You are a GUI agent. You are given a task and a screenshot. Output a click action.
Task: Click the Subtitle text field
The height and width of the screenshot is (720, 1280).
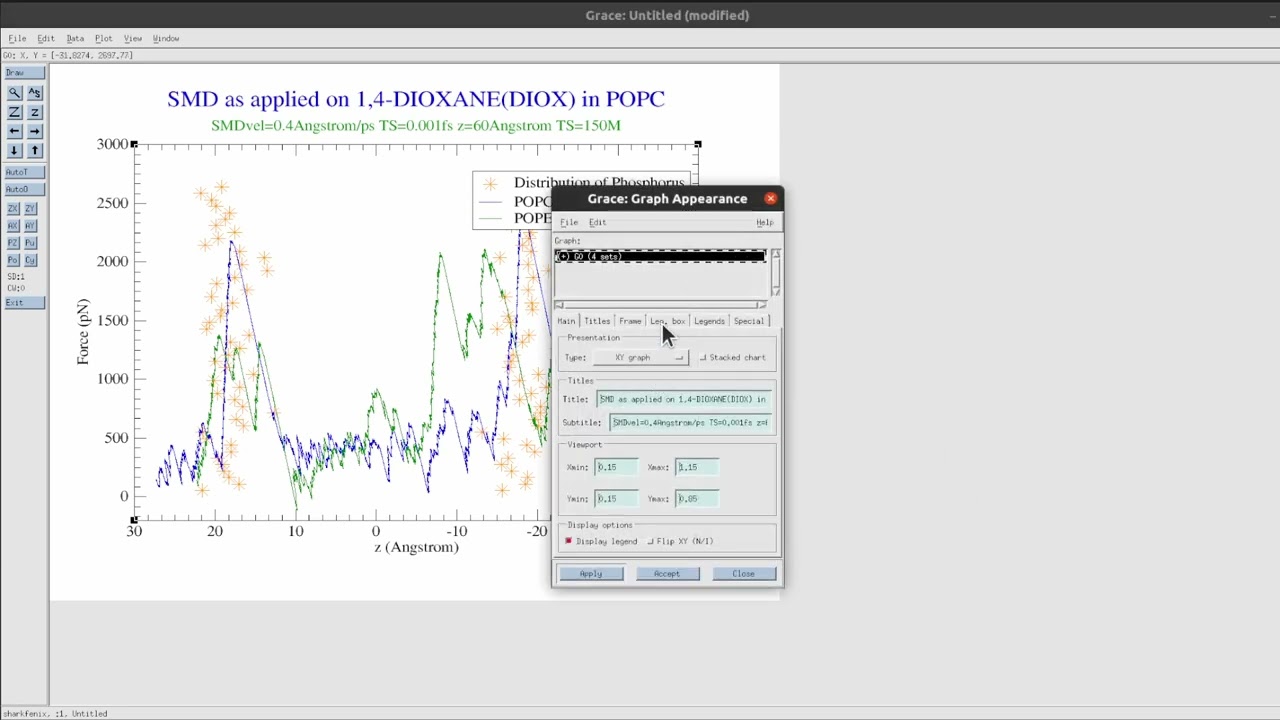(x=690, y=422)
